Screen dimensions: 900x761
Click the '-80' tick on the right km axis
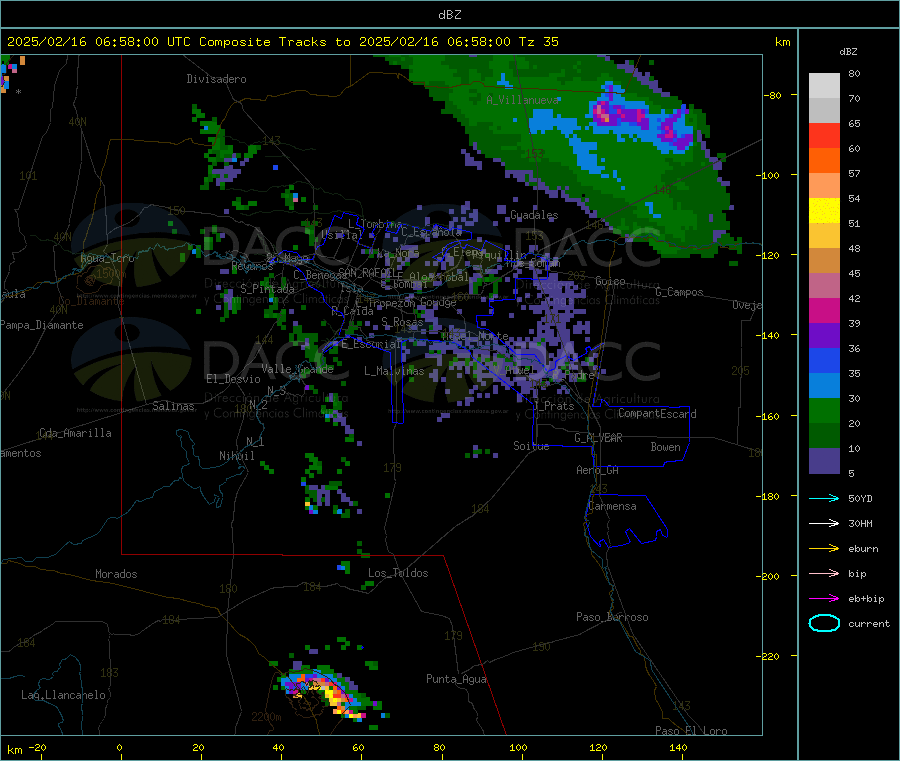[x=772, y=95]
